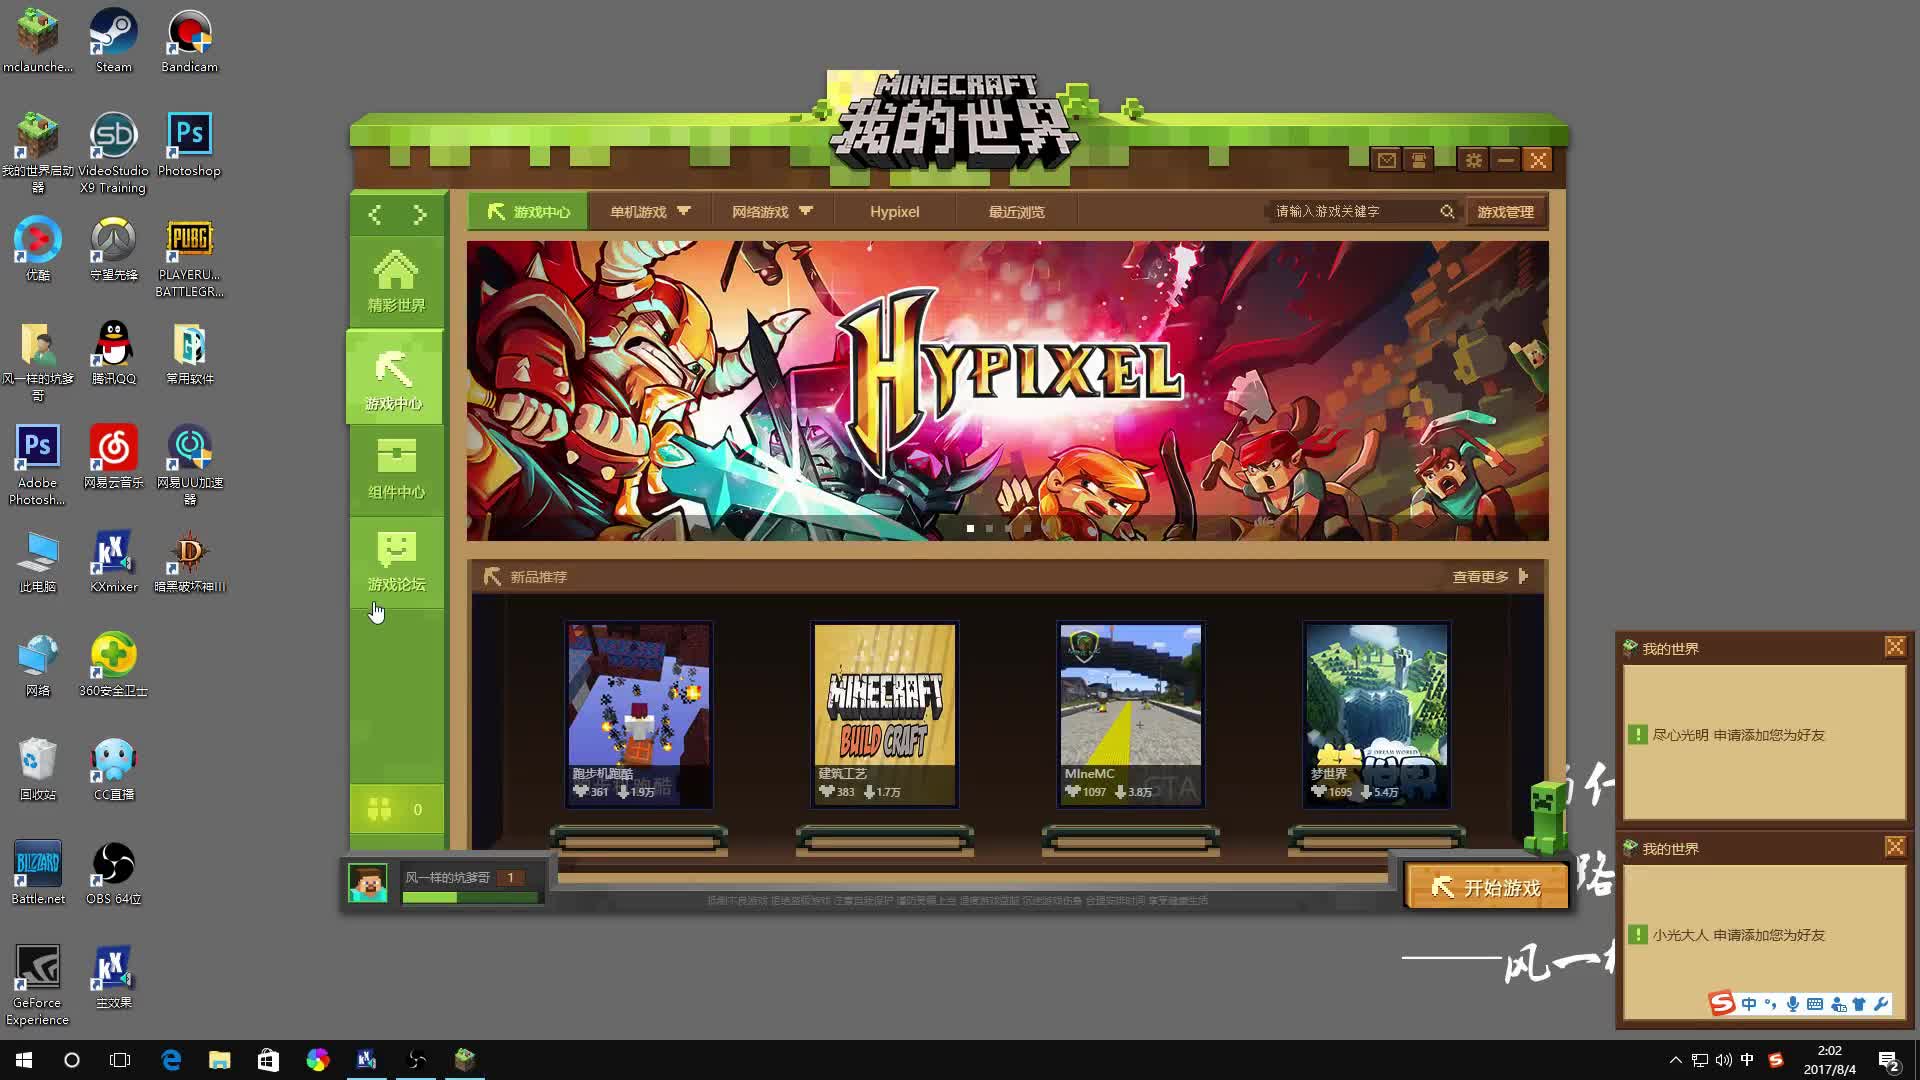Open 守望先锋 Overwatch desktop icon
The height and width of the screenshot is (1080, 1920).
tap(113, 250)
